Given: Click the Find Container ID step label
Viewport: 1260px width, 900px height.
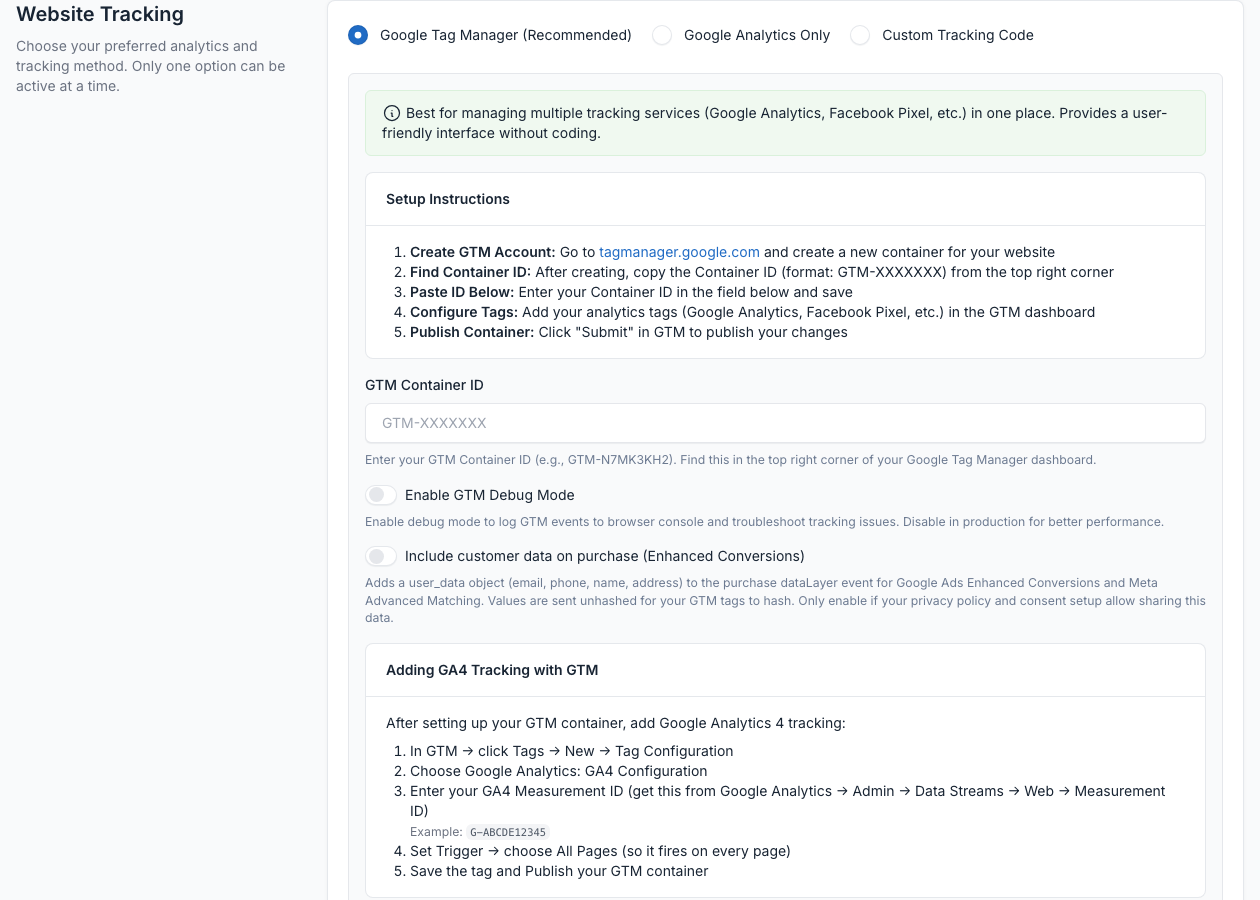Looking at the screenshot, I should click(470, 272).
